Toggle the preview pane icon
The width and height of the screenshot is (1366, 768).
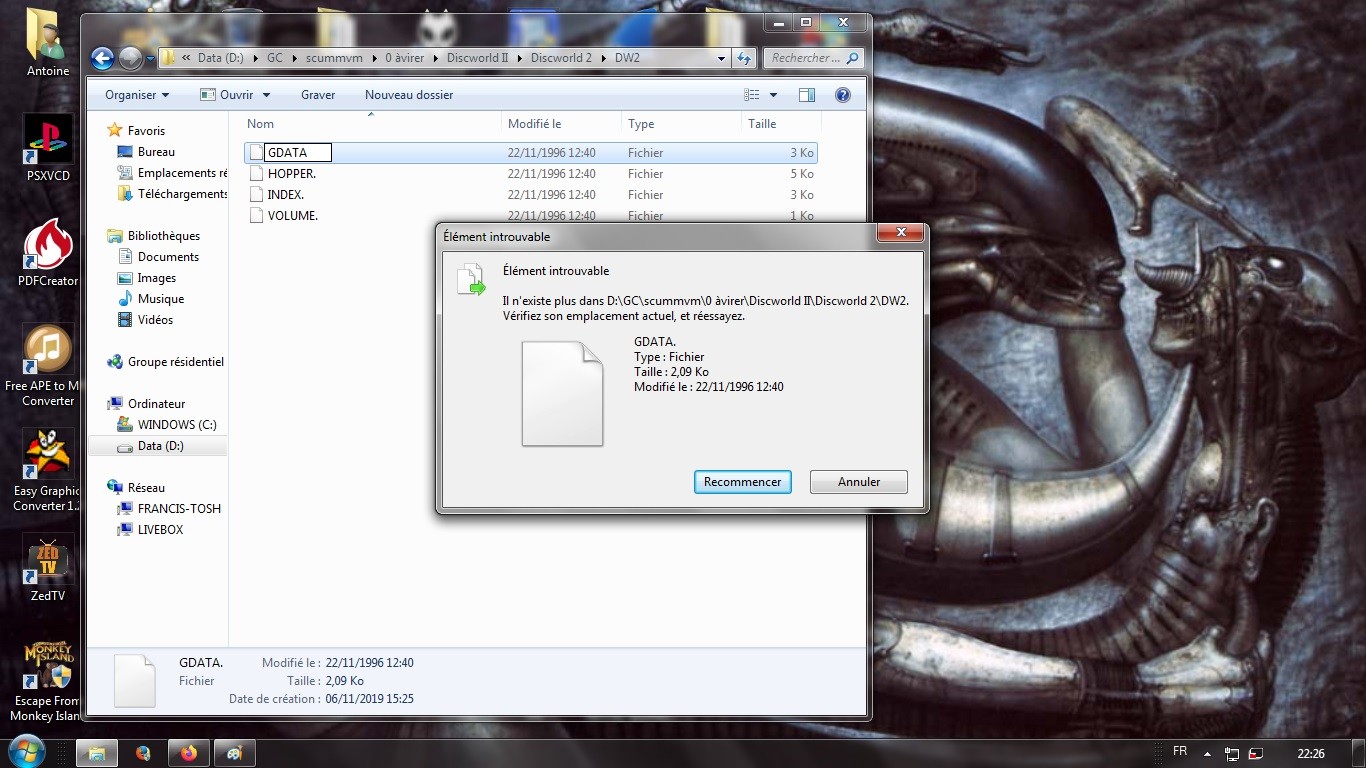(x=807, y=95)
